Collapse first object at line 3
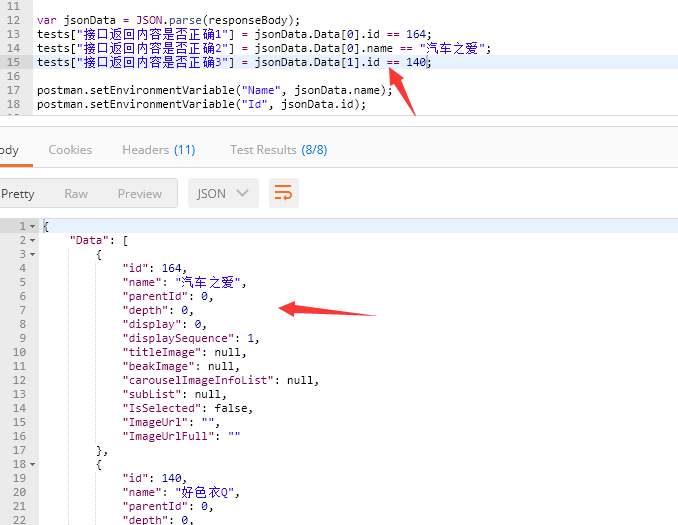 point(32,254)
